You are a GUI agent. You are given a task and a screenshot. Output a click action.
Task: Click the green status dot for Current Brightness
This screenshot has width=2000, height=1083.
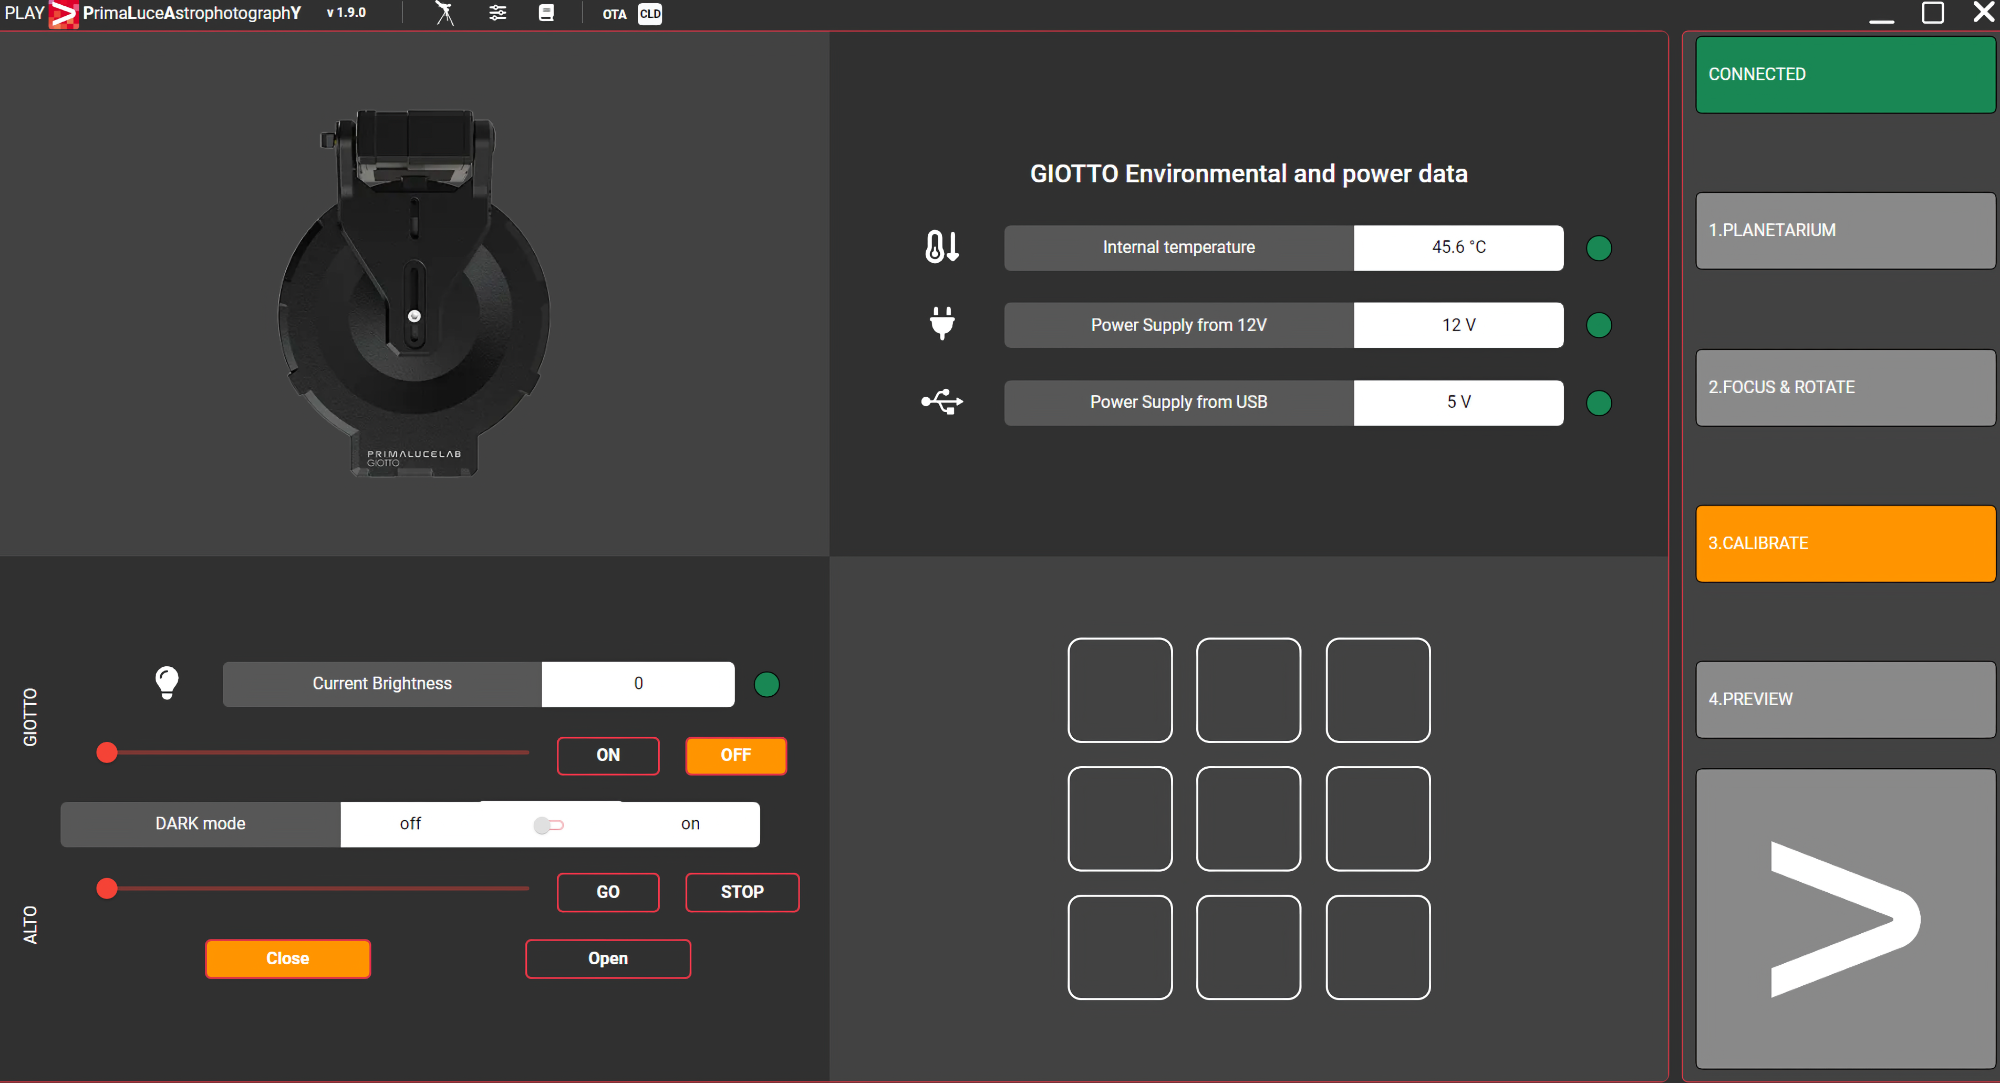(x=767, y=684)
